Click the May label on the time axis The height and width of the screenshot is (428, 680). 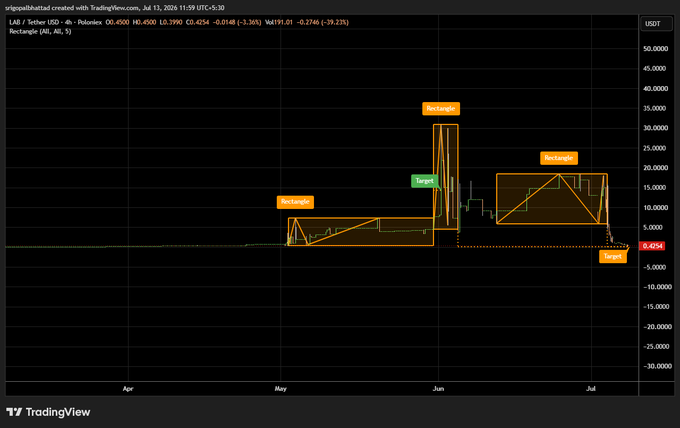281,389
